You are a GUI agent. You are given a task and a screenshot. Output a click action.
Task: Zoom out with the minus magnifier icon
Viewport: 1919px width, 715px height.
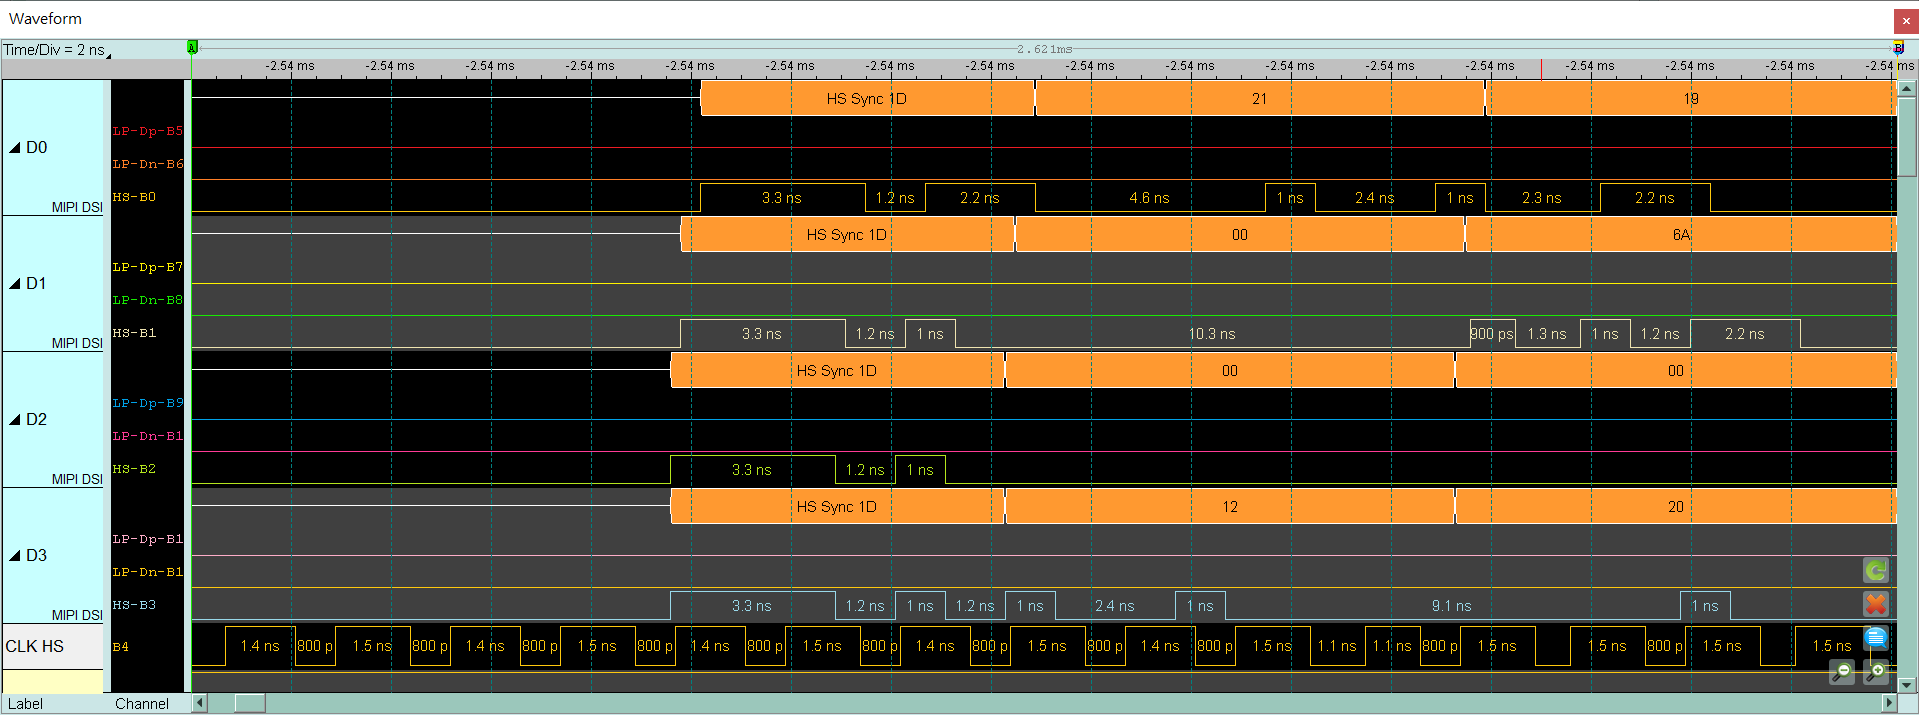[1842, 672]
